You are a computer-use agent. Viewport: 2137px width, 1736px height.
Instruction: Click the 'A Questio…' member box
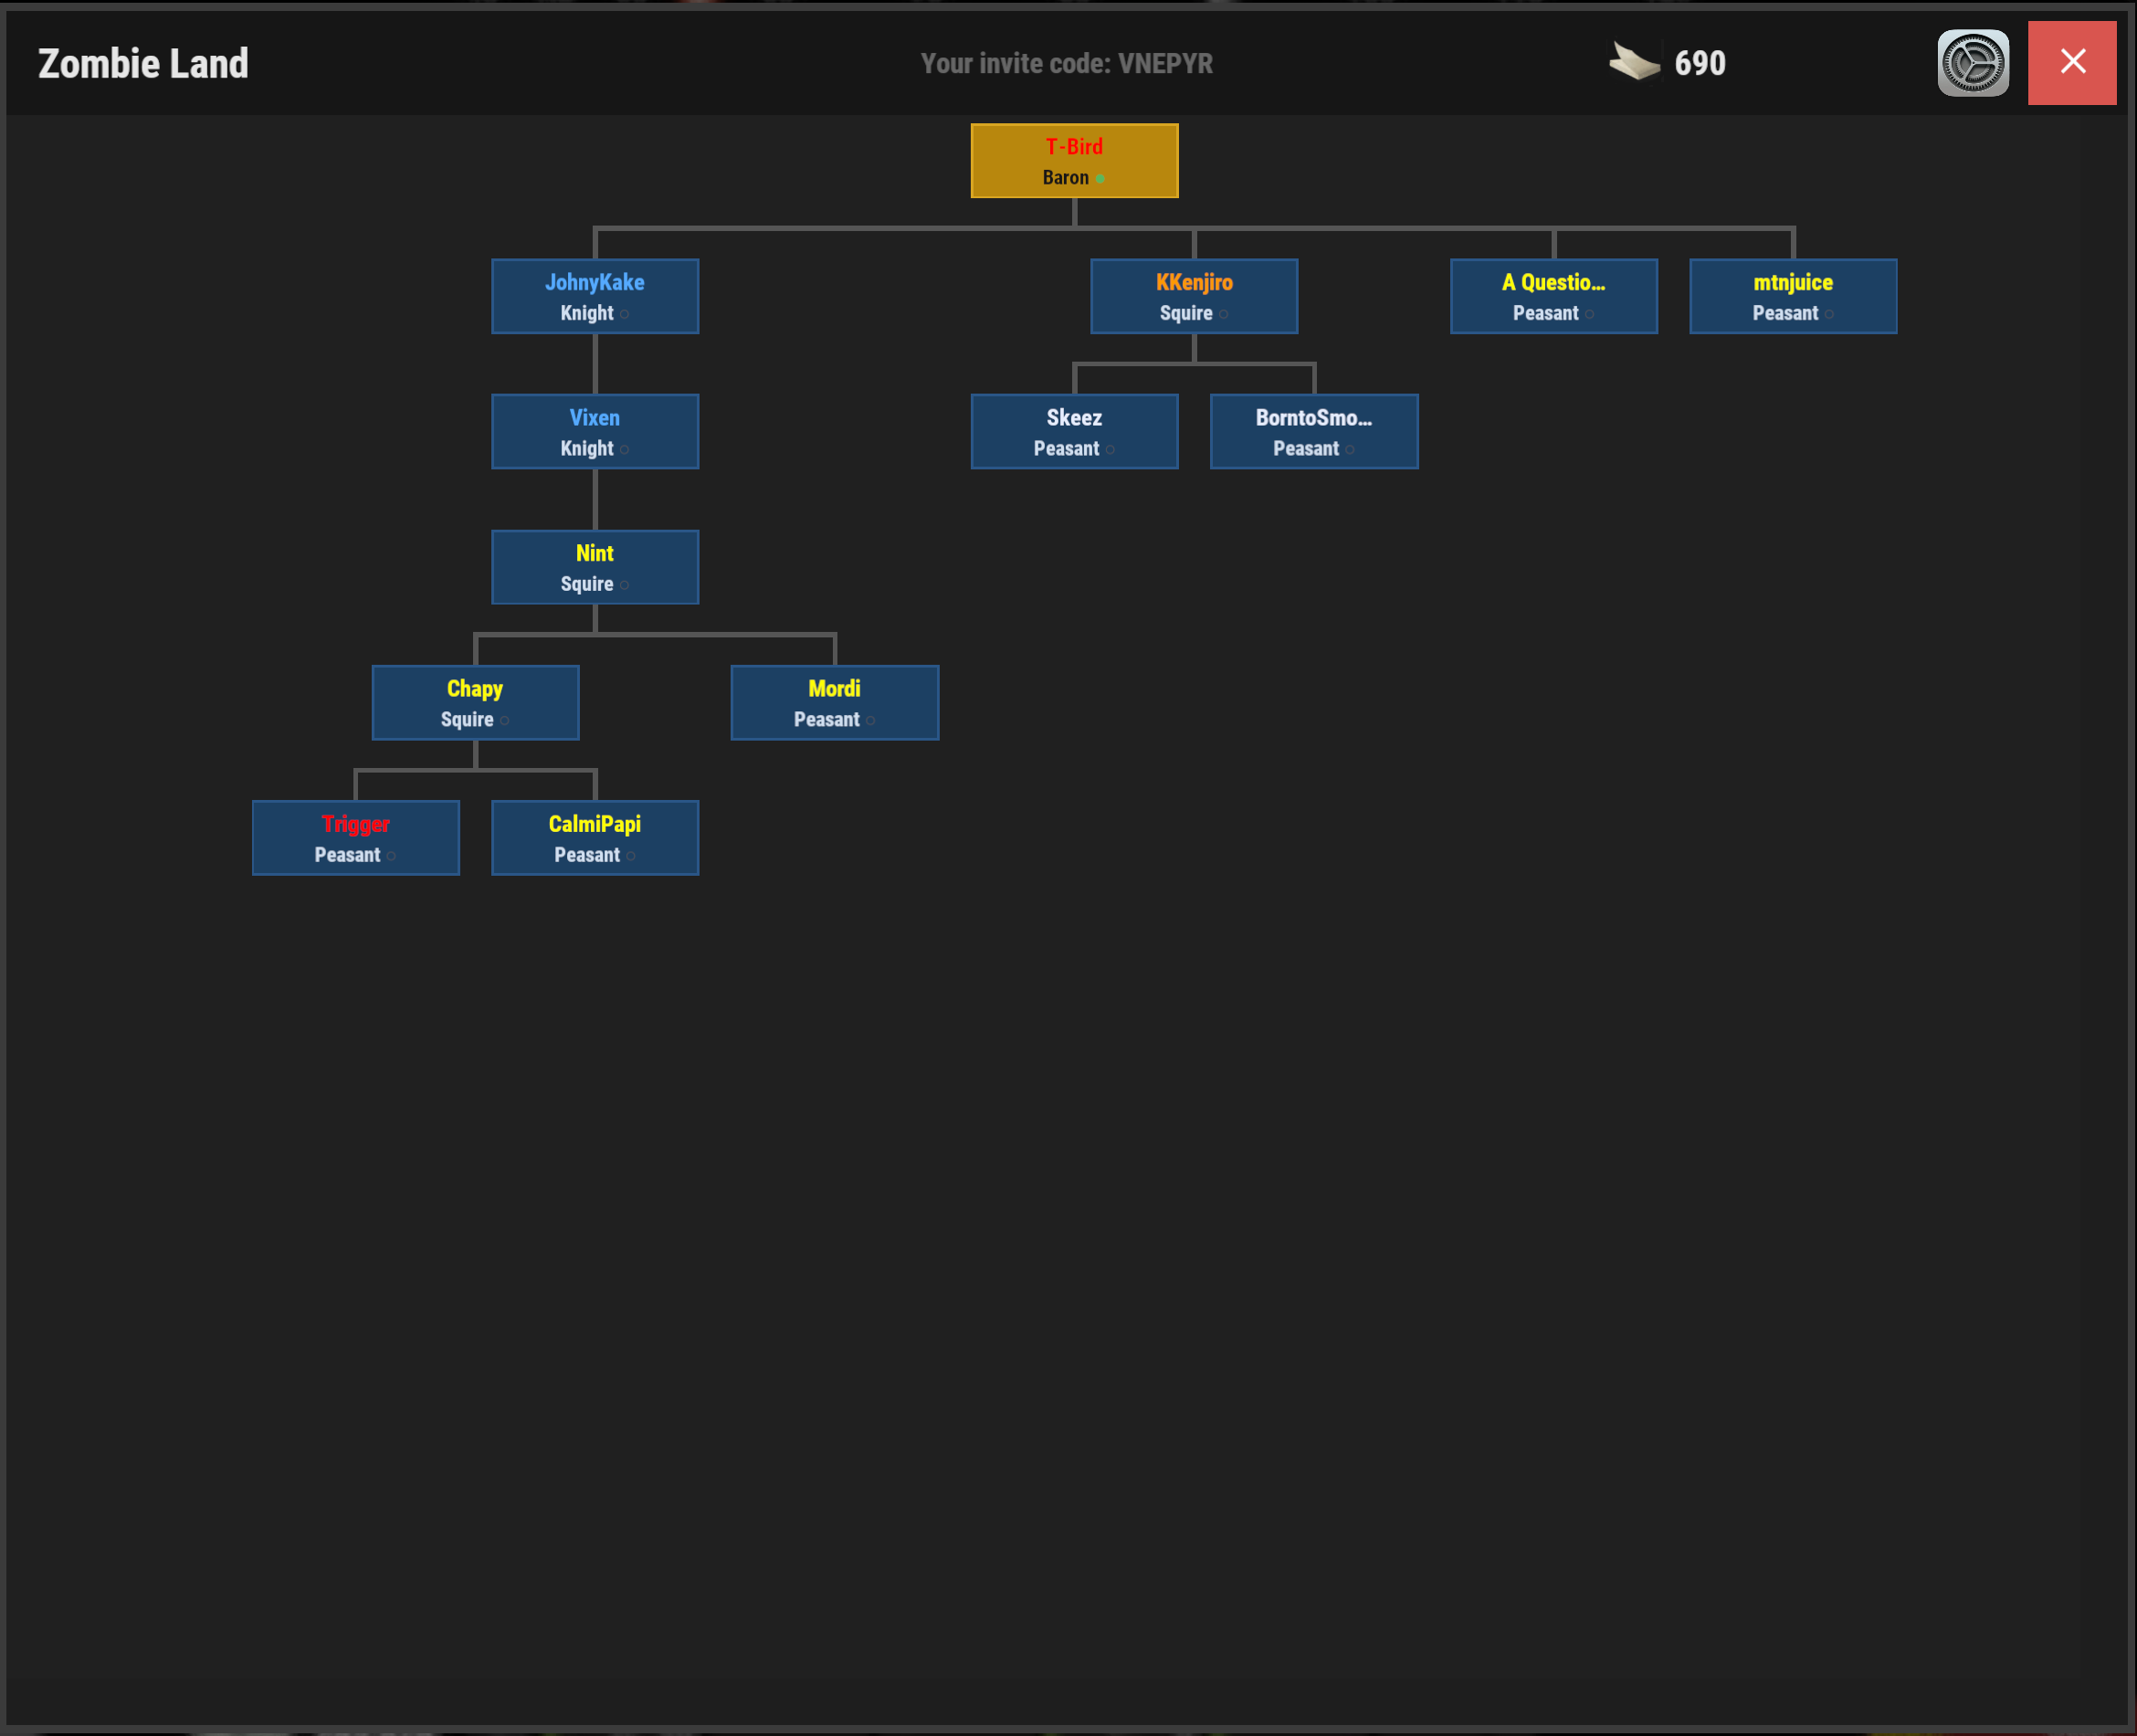[x=1553, y=296]
